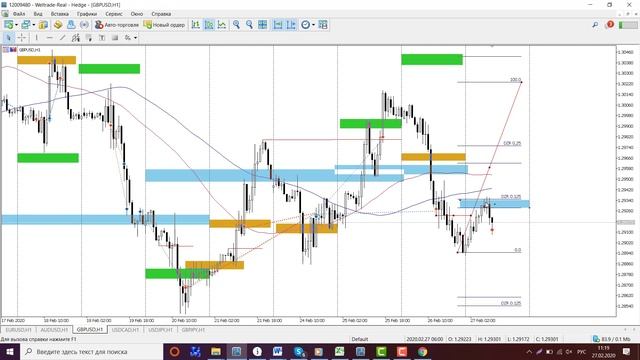The width and height of the screenshot is (640, 360).
Task: Activate the crosshair cursor mode
Action: pos(21,38)
